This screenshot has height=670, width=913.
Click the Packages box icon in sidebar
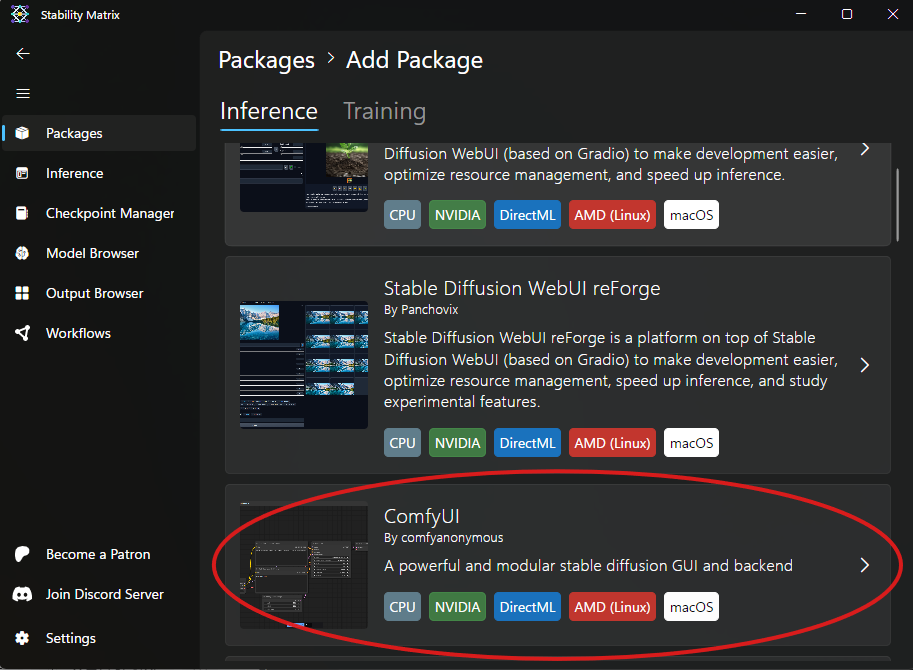22,133
